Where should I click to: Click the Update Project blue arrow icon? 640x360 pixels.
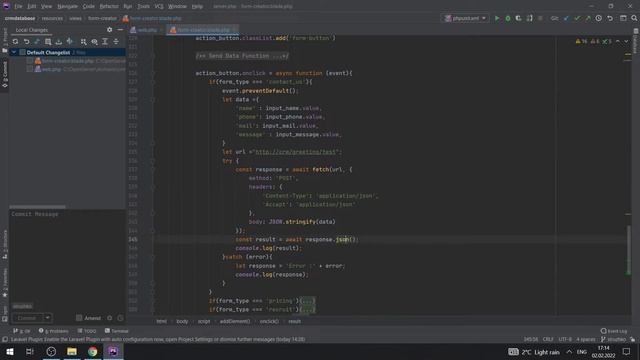click(566, 18)
